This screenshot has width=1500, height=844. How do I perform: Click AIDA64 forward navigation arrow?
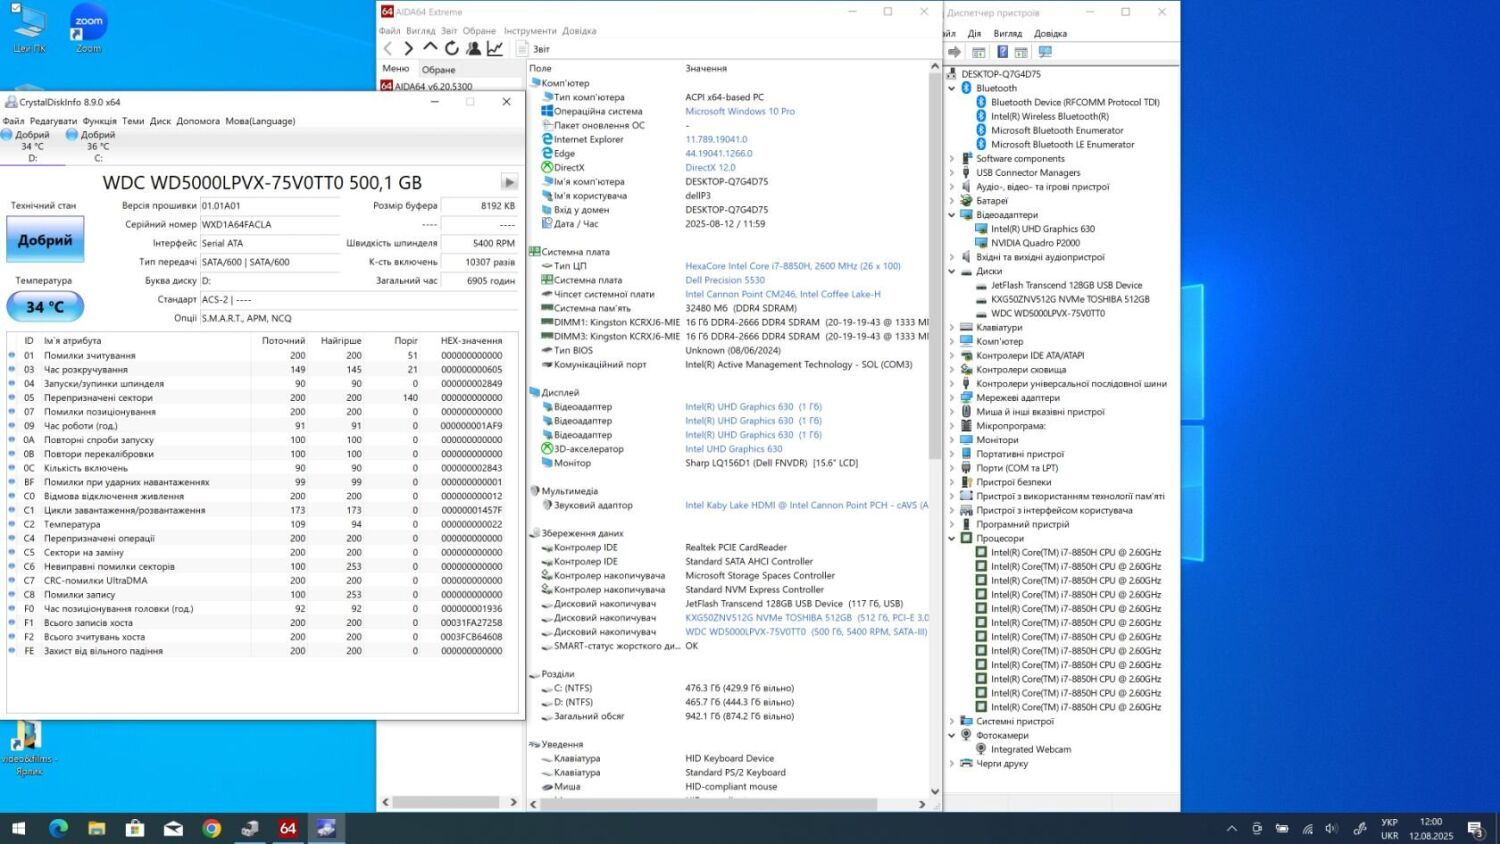(408, 48)
